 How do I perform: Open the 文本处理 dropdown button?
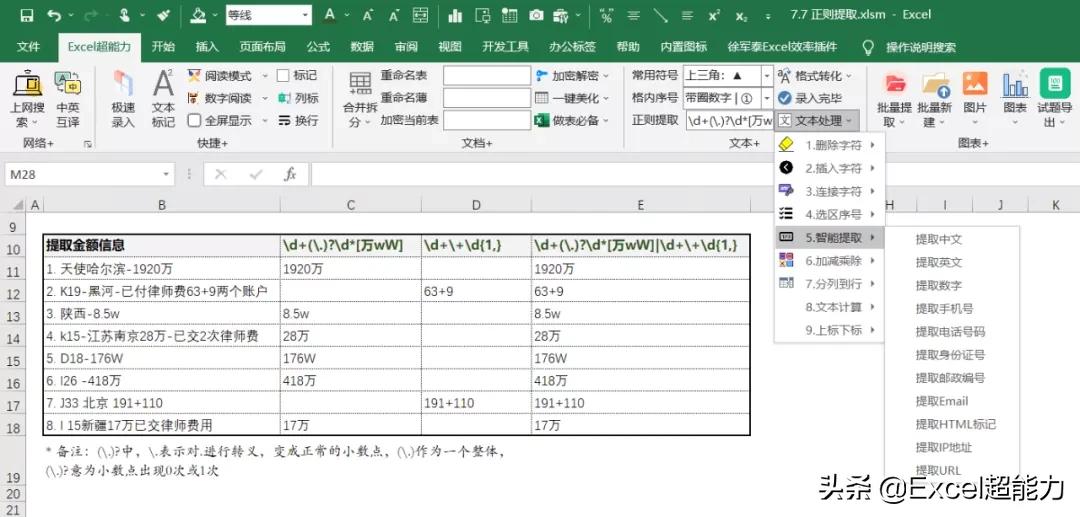tap(817, 120)
